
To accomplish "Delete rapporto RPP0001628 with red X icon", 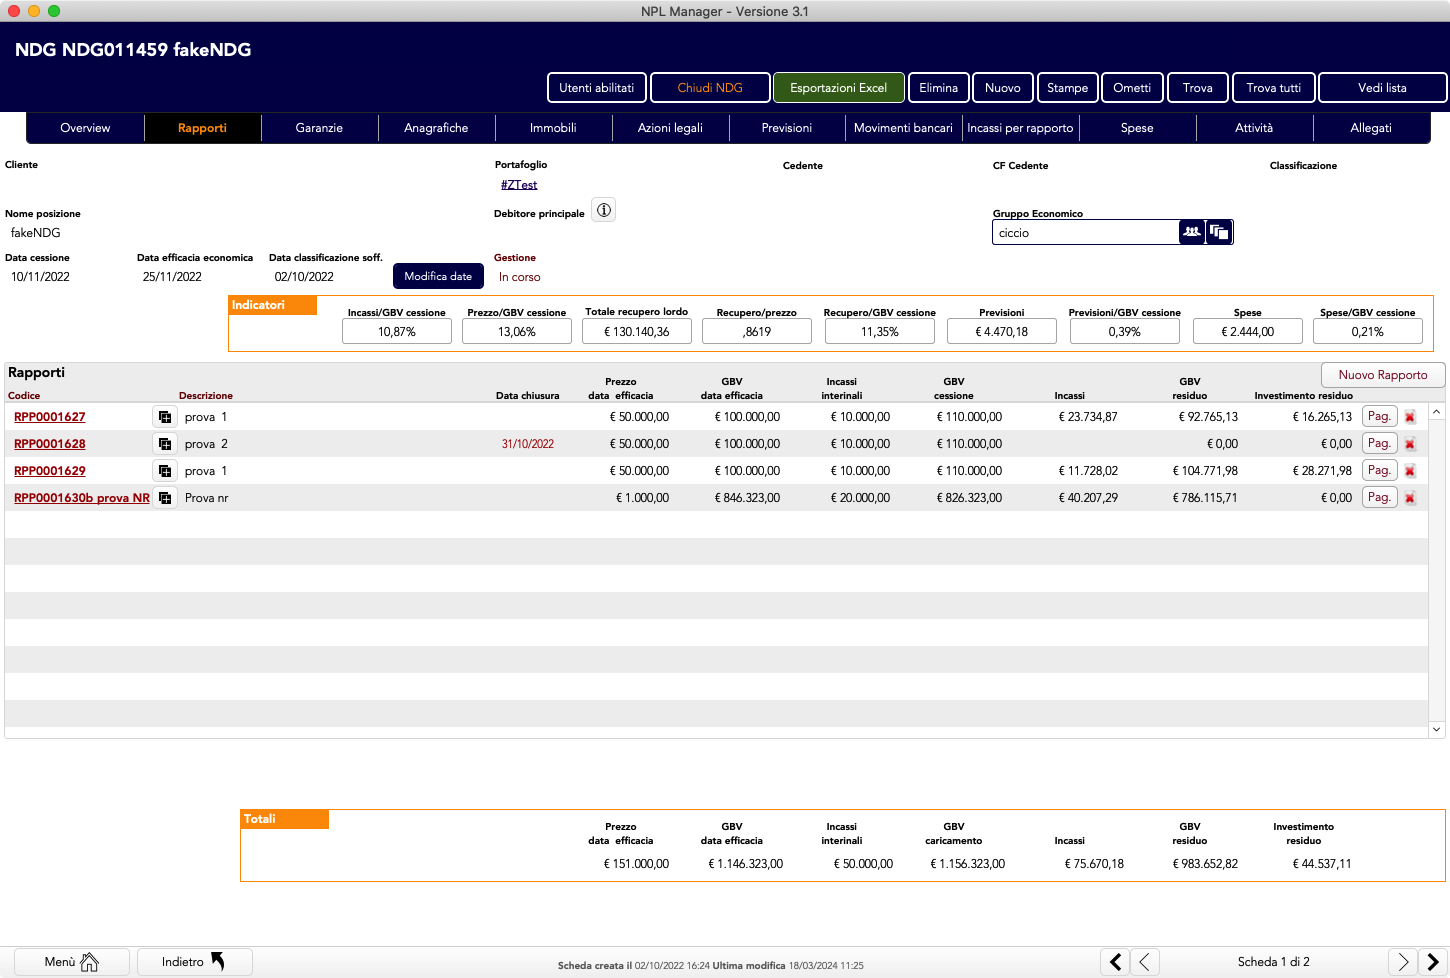I will [x=1410, y=444].
